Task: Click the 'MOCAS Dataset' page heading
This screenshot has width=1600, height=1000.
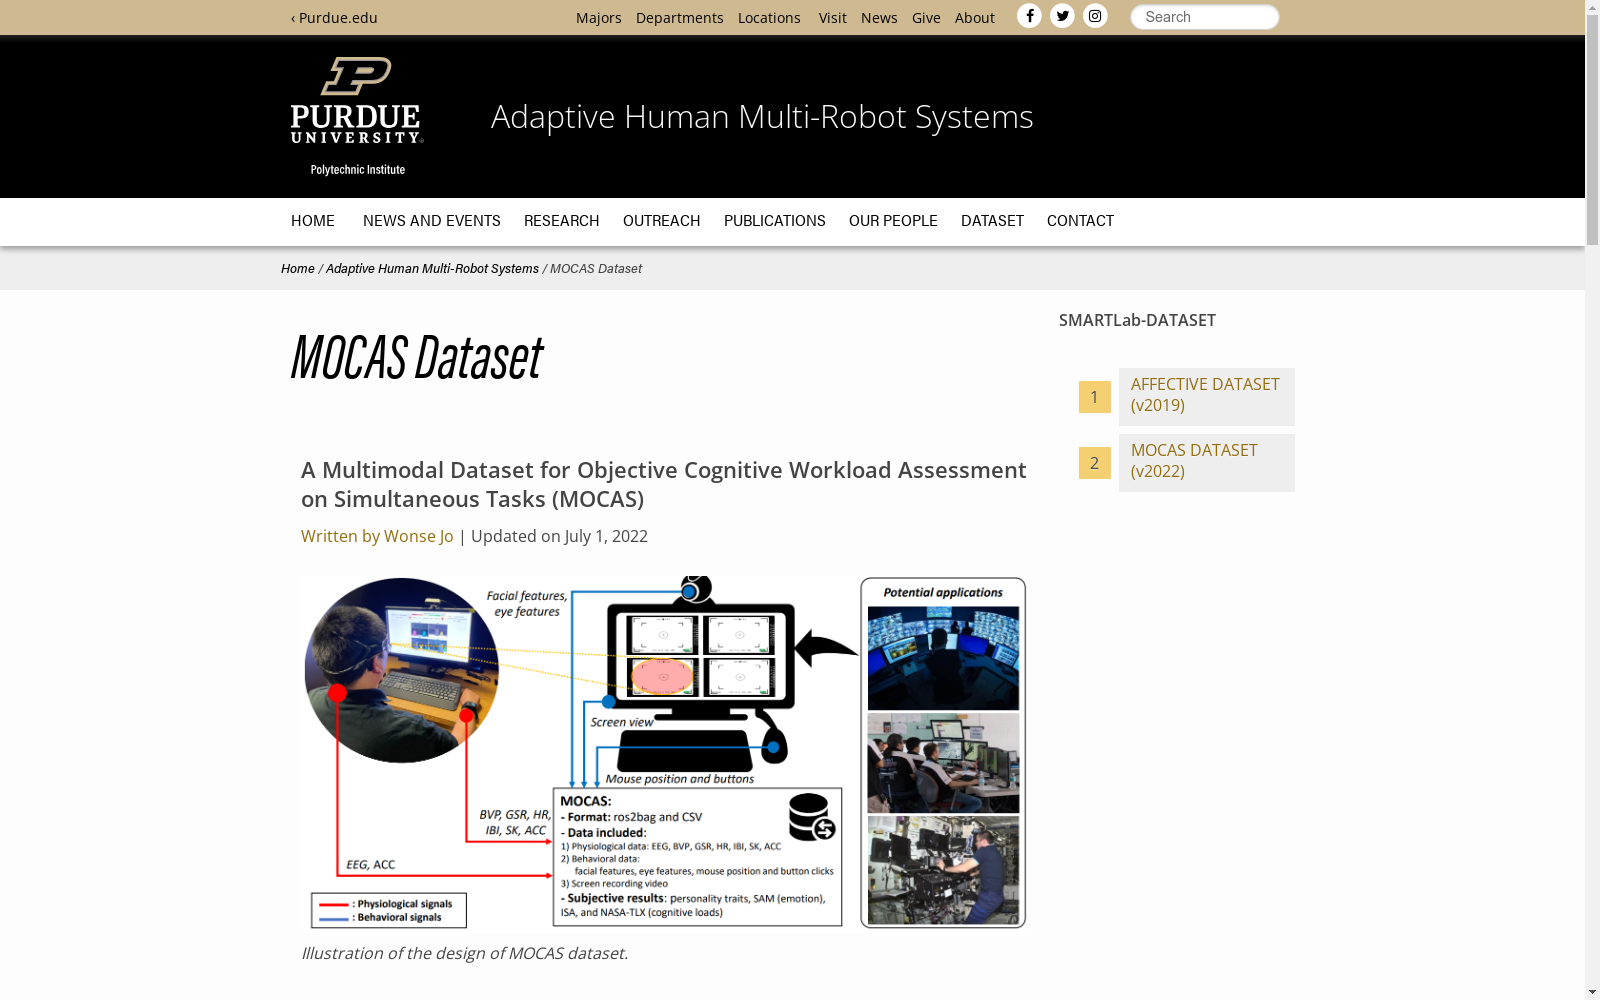Action: tap(416, 357)
